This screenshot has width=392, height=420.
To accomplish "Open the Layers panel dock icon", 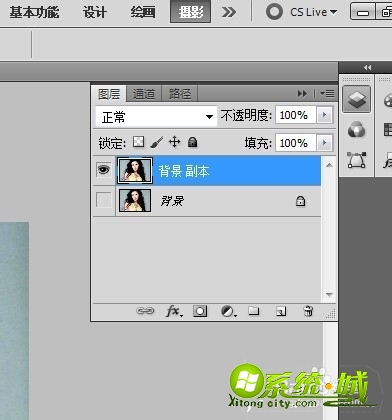I will [x=356, y=99].
